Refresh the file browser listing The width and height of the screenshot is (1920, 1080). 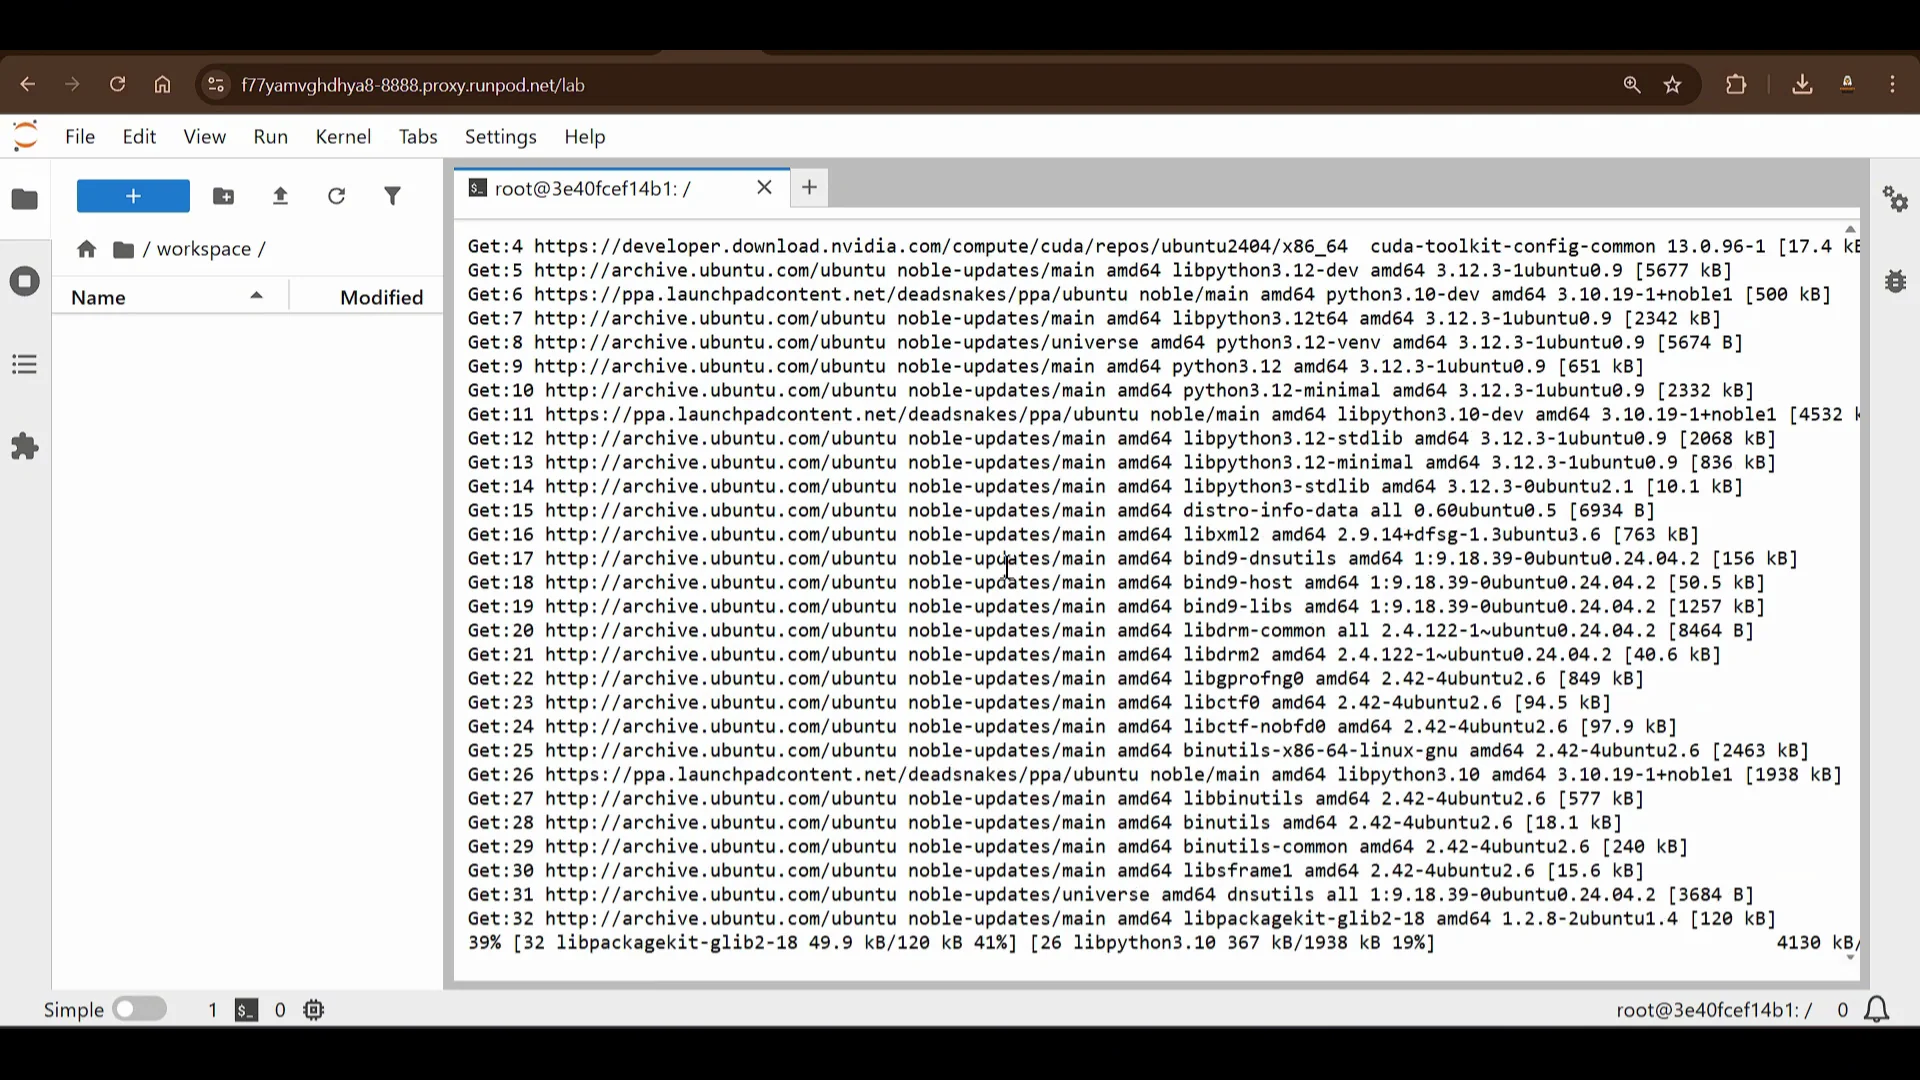(337, 196)
